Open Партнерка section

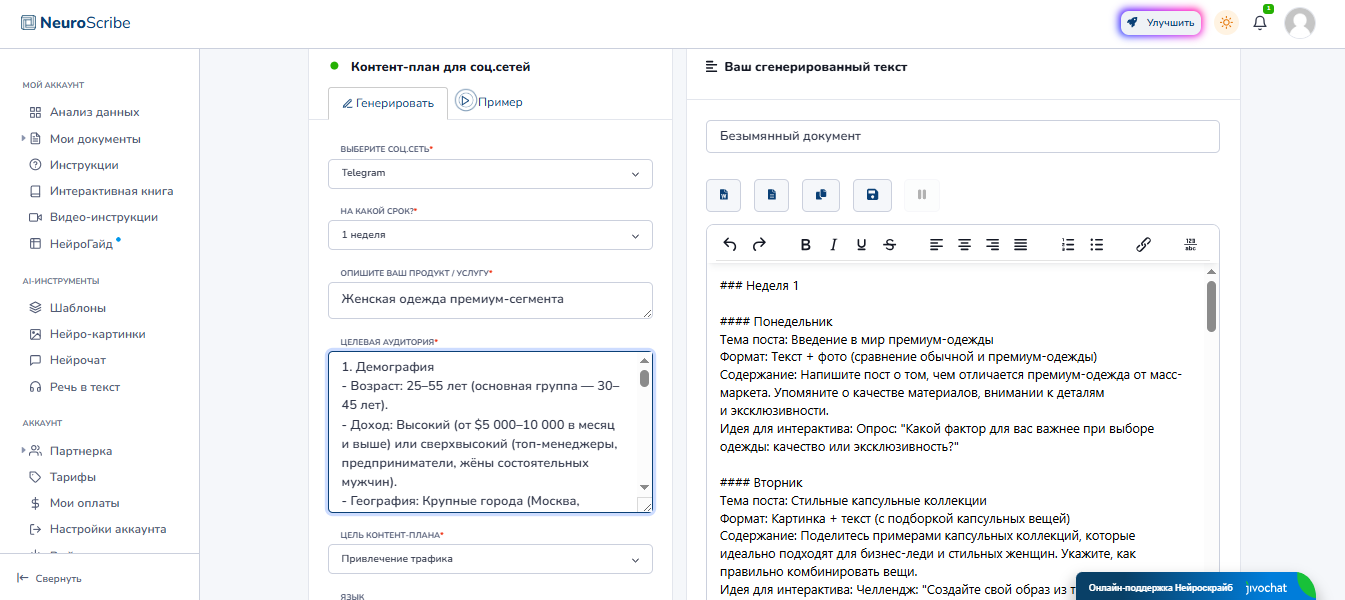(81, 451)
